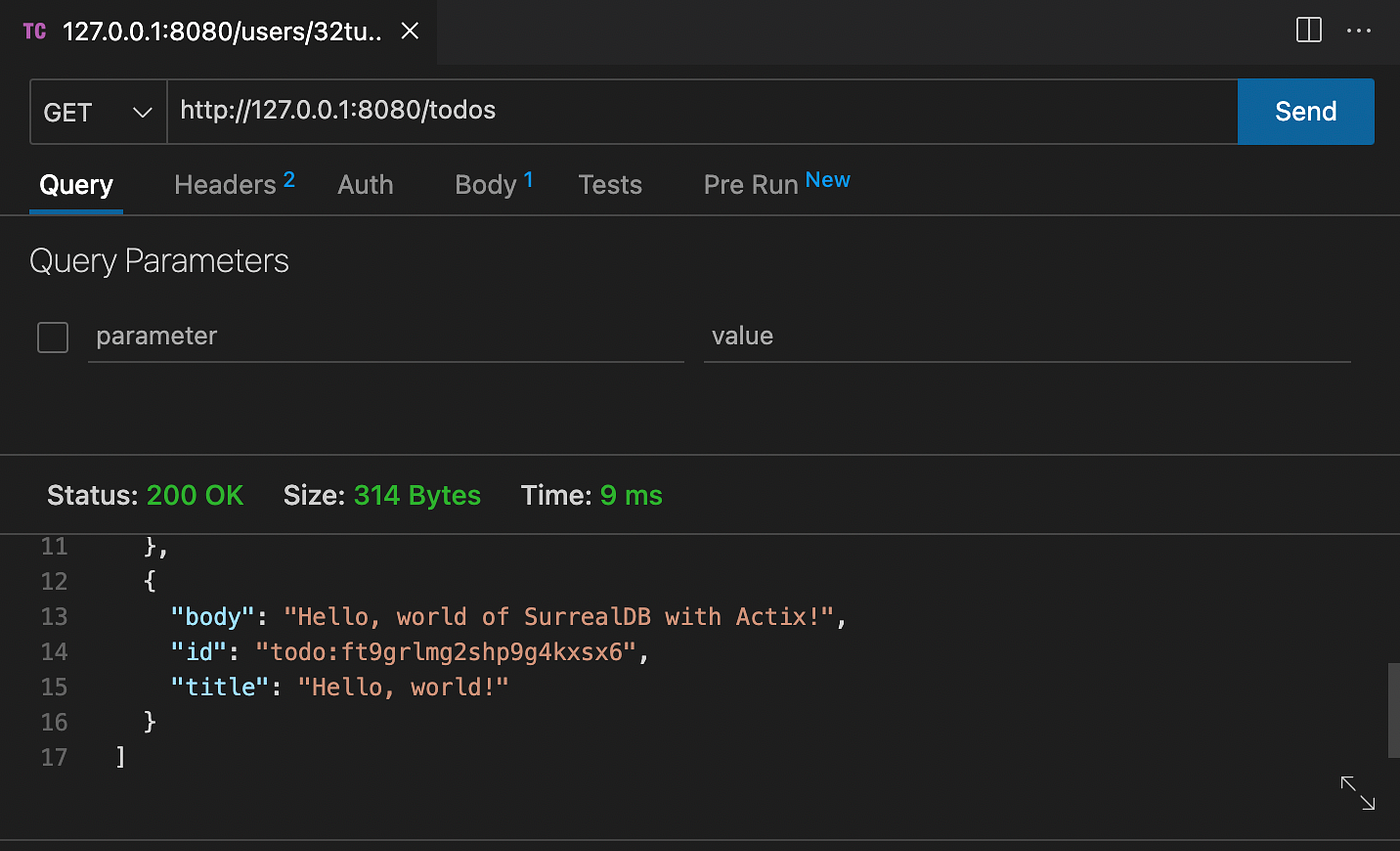The image size is (1400, 851).
Task: Click the split editor icon
Action: click(x=1309, y=31)
